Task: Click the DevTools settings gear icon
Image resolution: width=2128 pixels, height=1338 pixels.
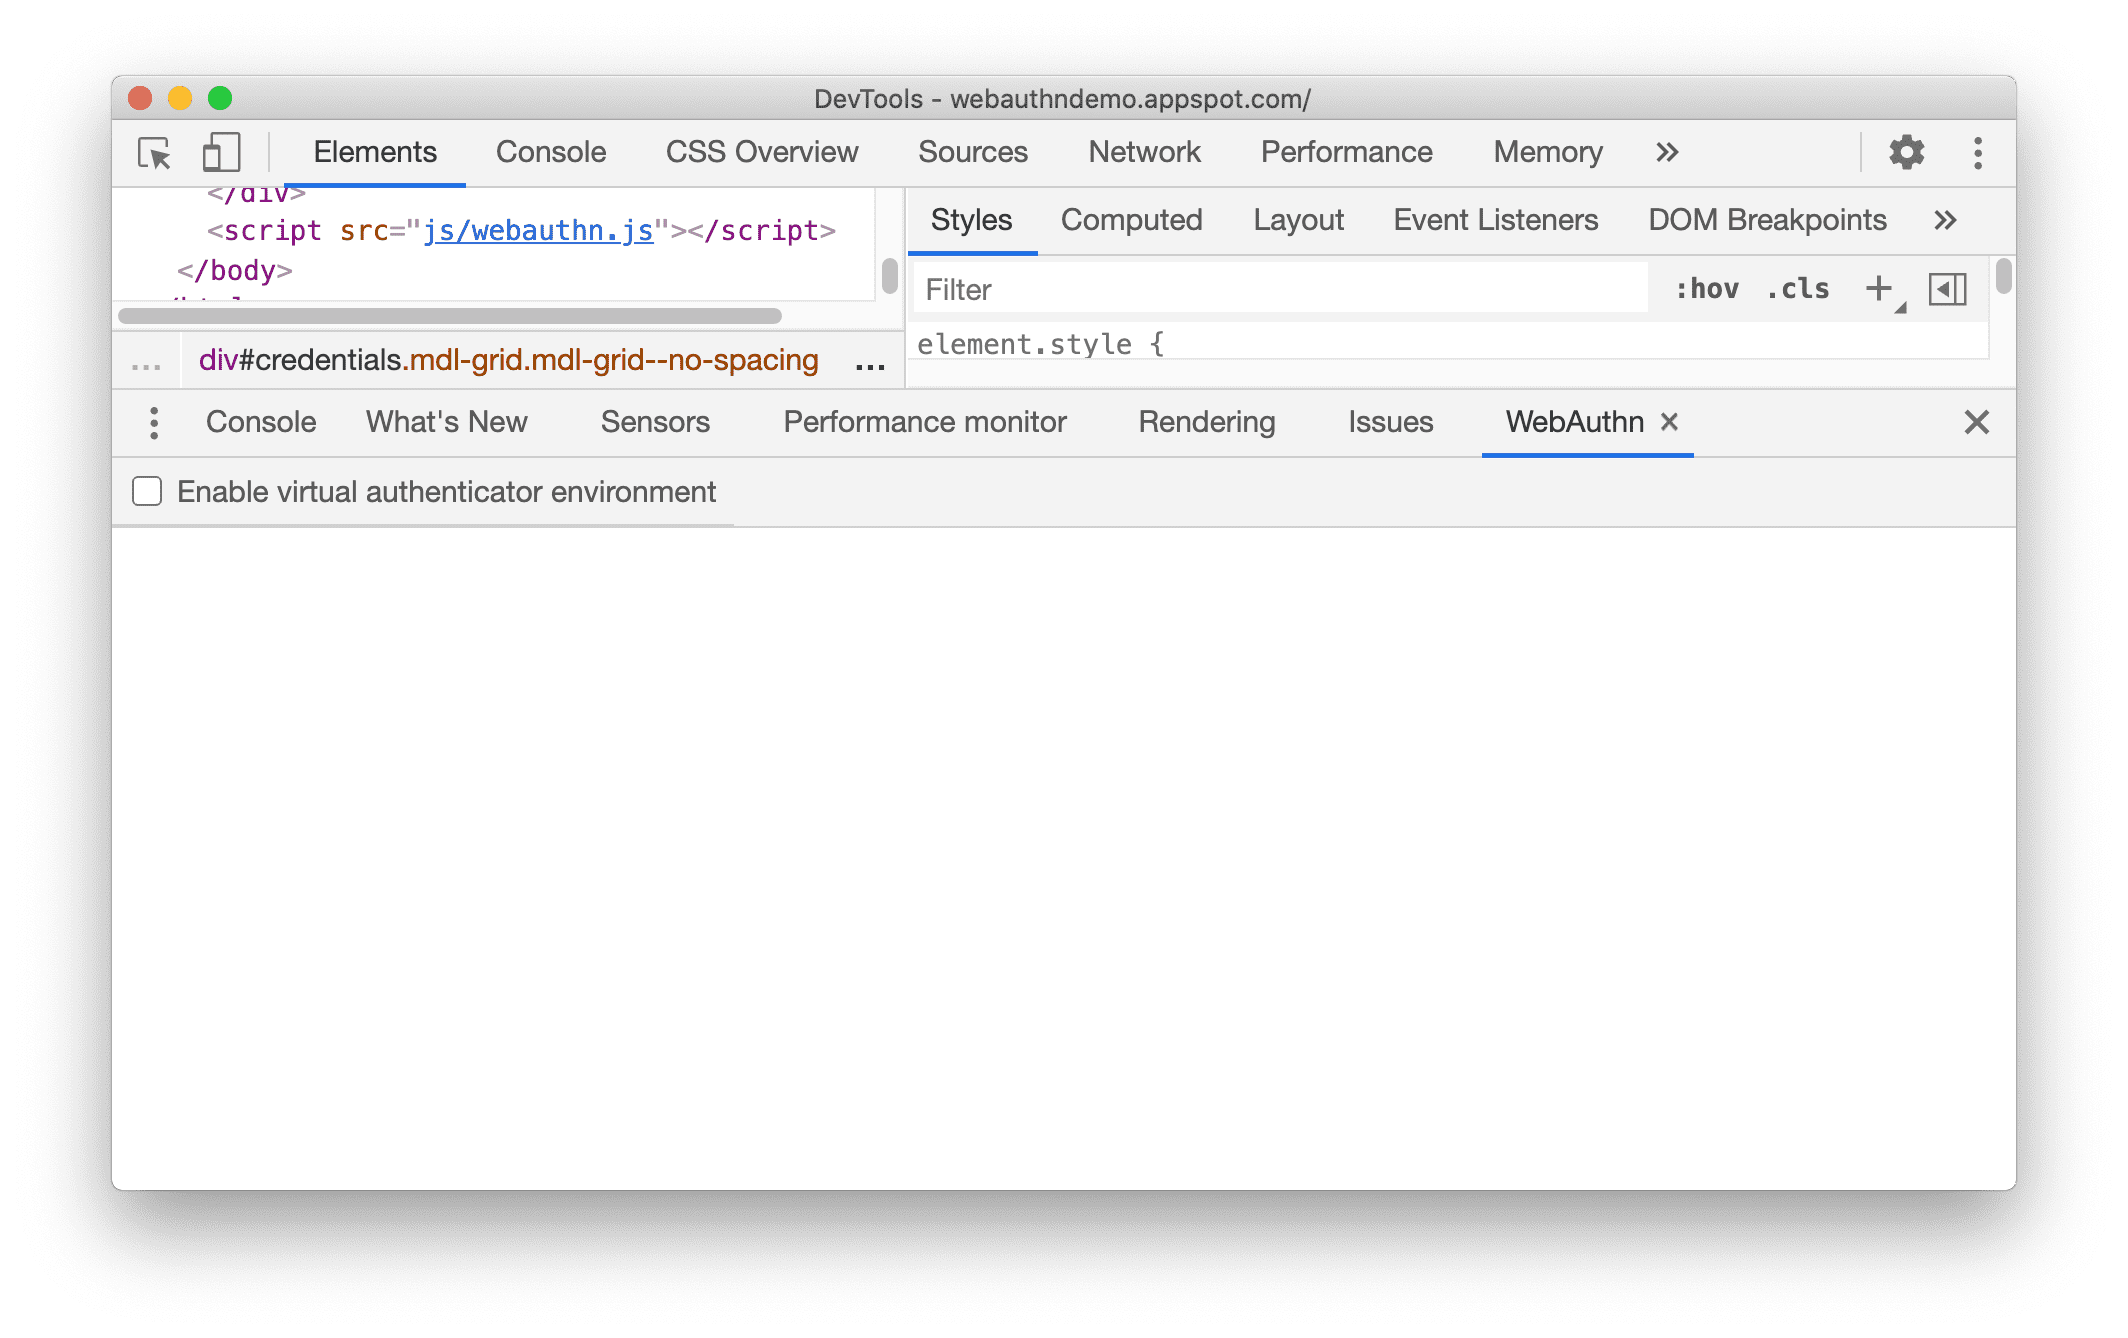Action: [1906, 151]
